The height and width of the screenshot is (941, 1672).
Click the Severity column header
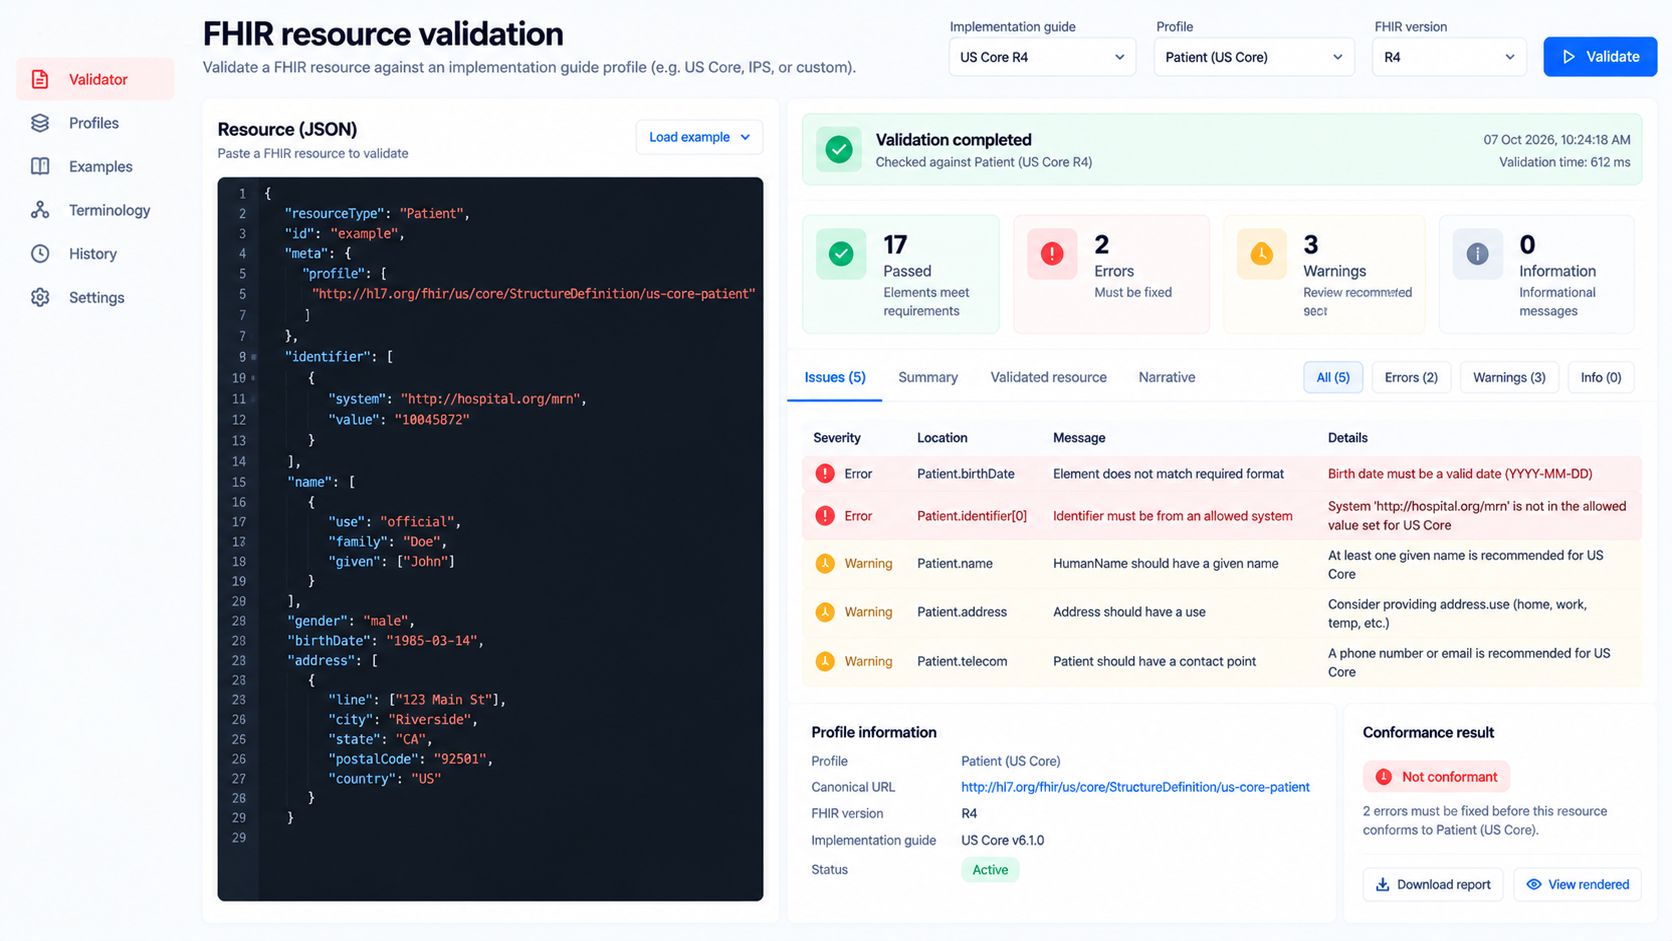pyautogui.click(x=837, y=438)
